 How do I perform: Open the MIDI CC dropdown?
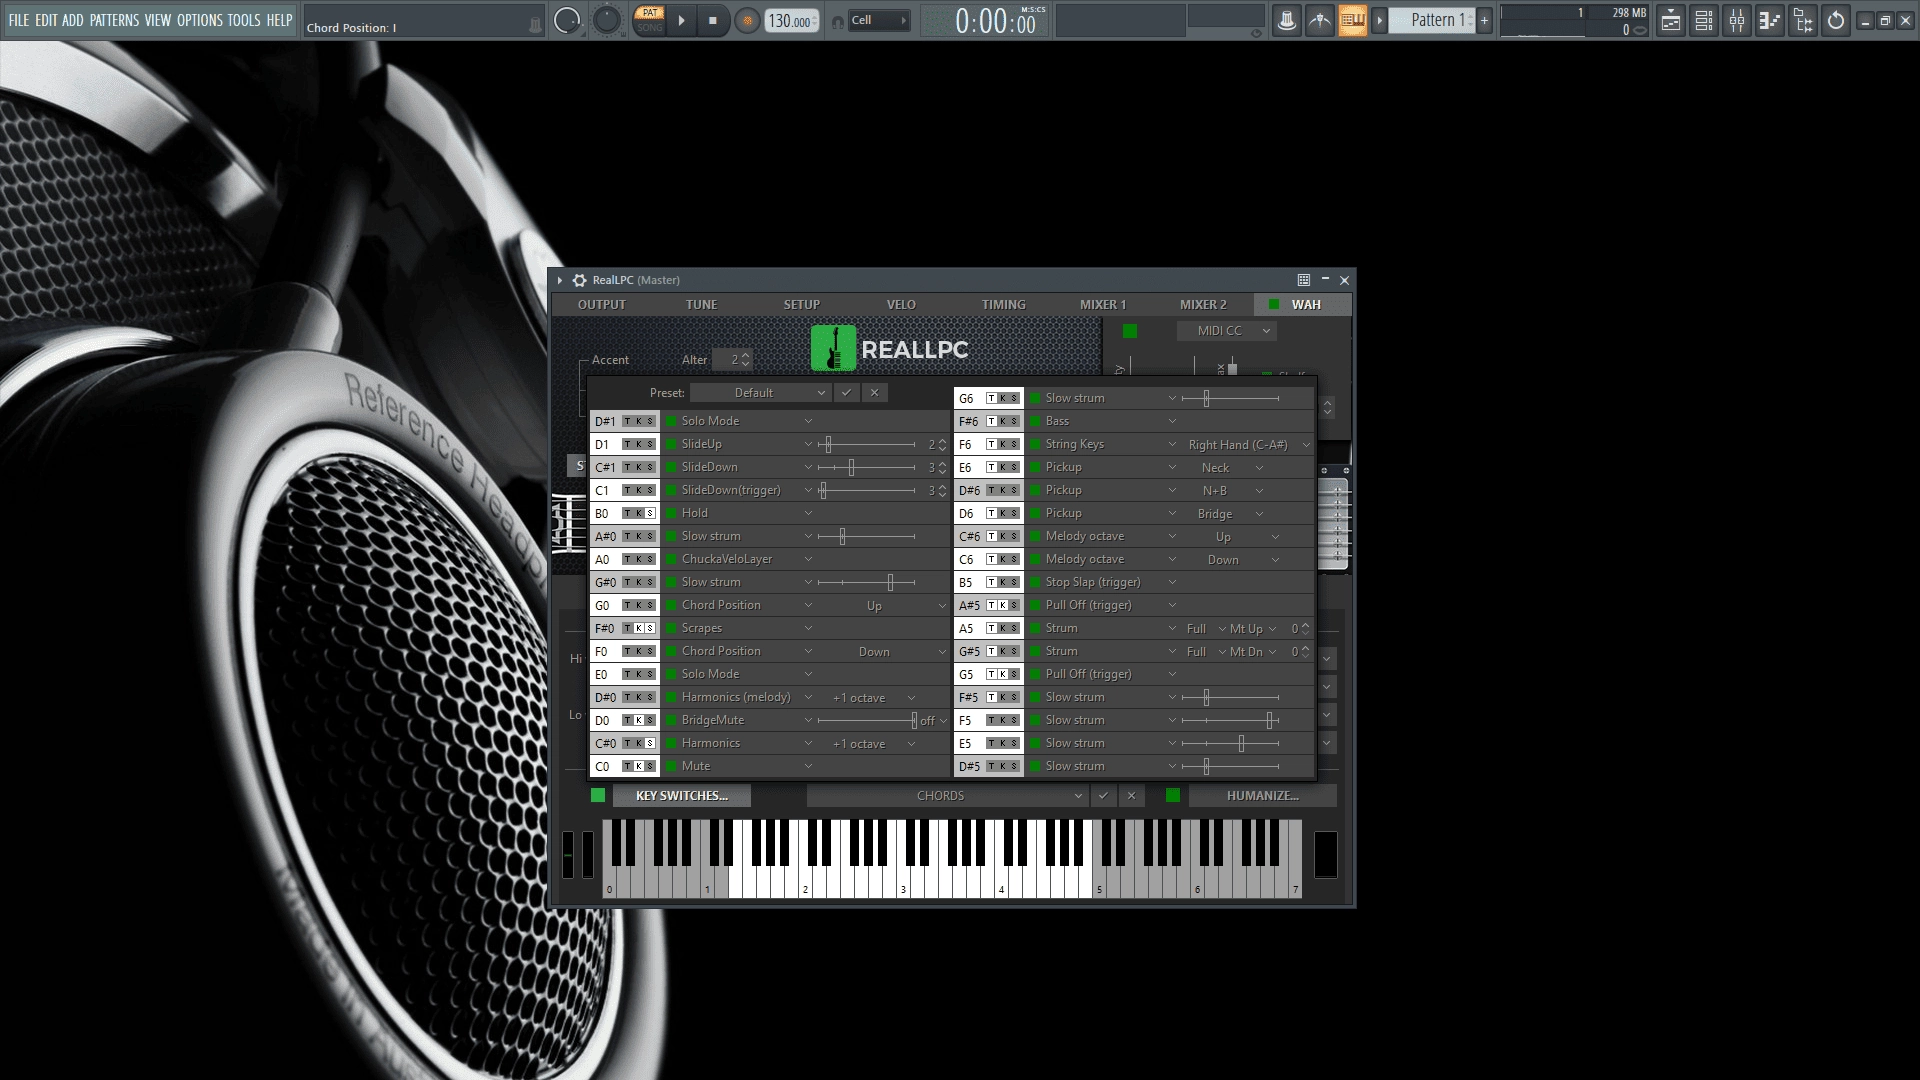click(1229, 331)
